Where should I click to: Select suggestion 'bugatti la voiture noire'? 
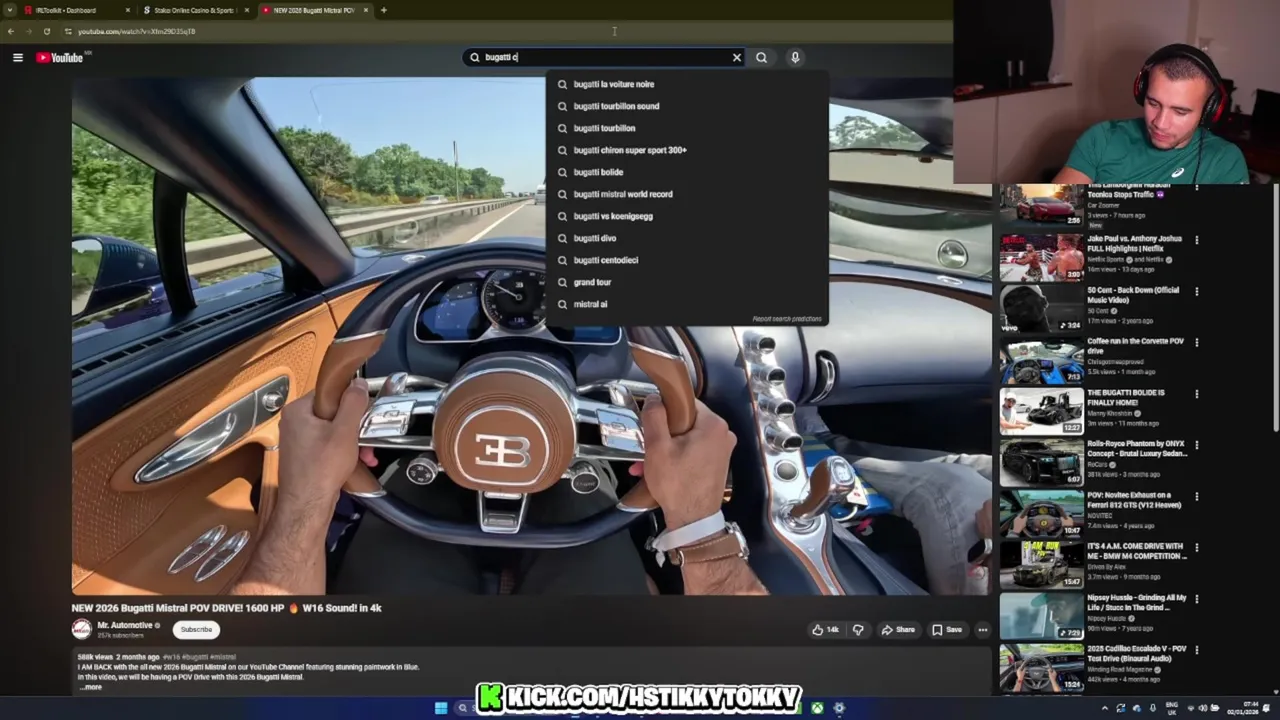687,84
